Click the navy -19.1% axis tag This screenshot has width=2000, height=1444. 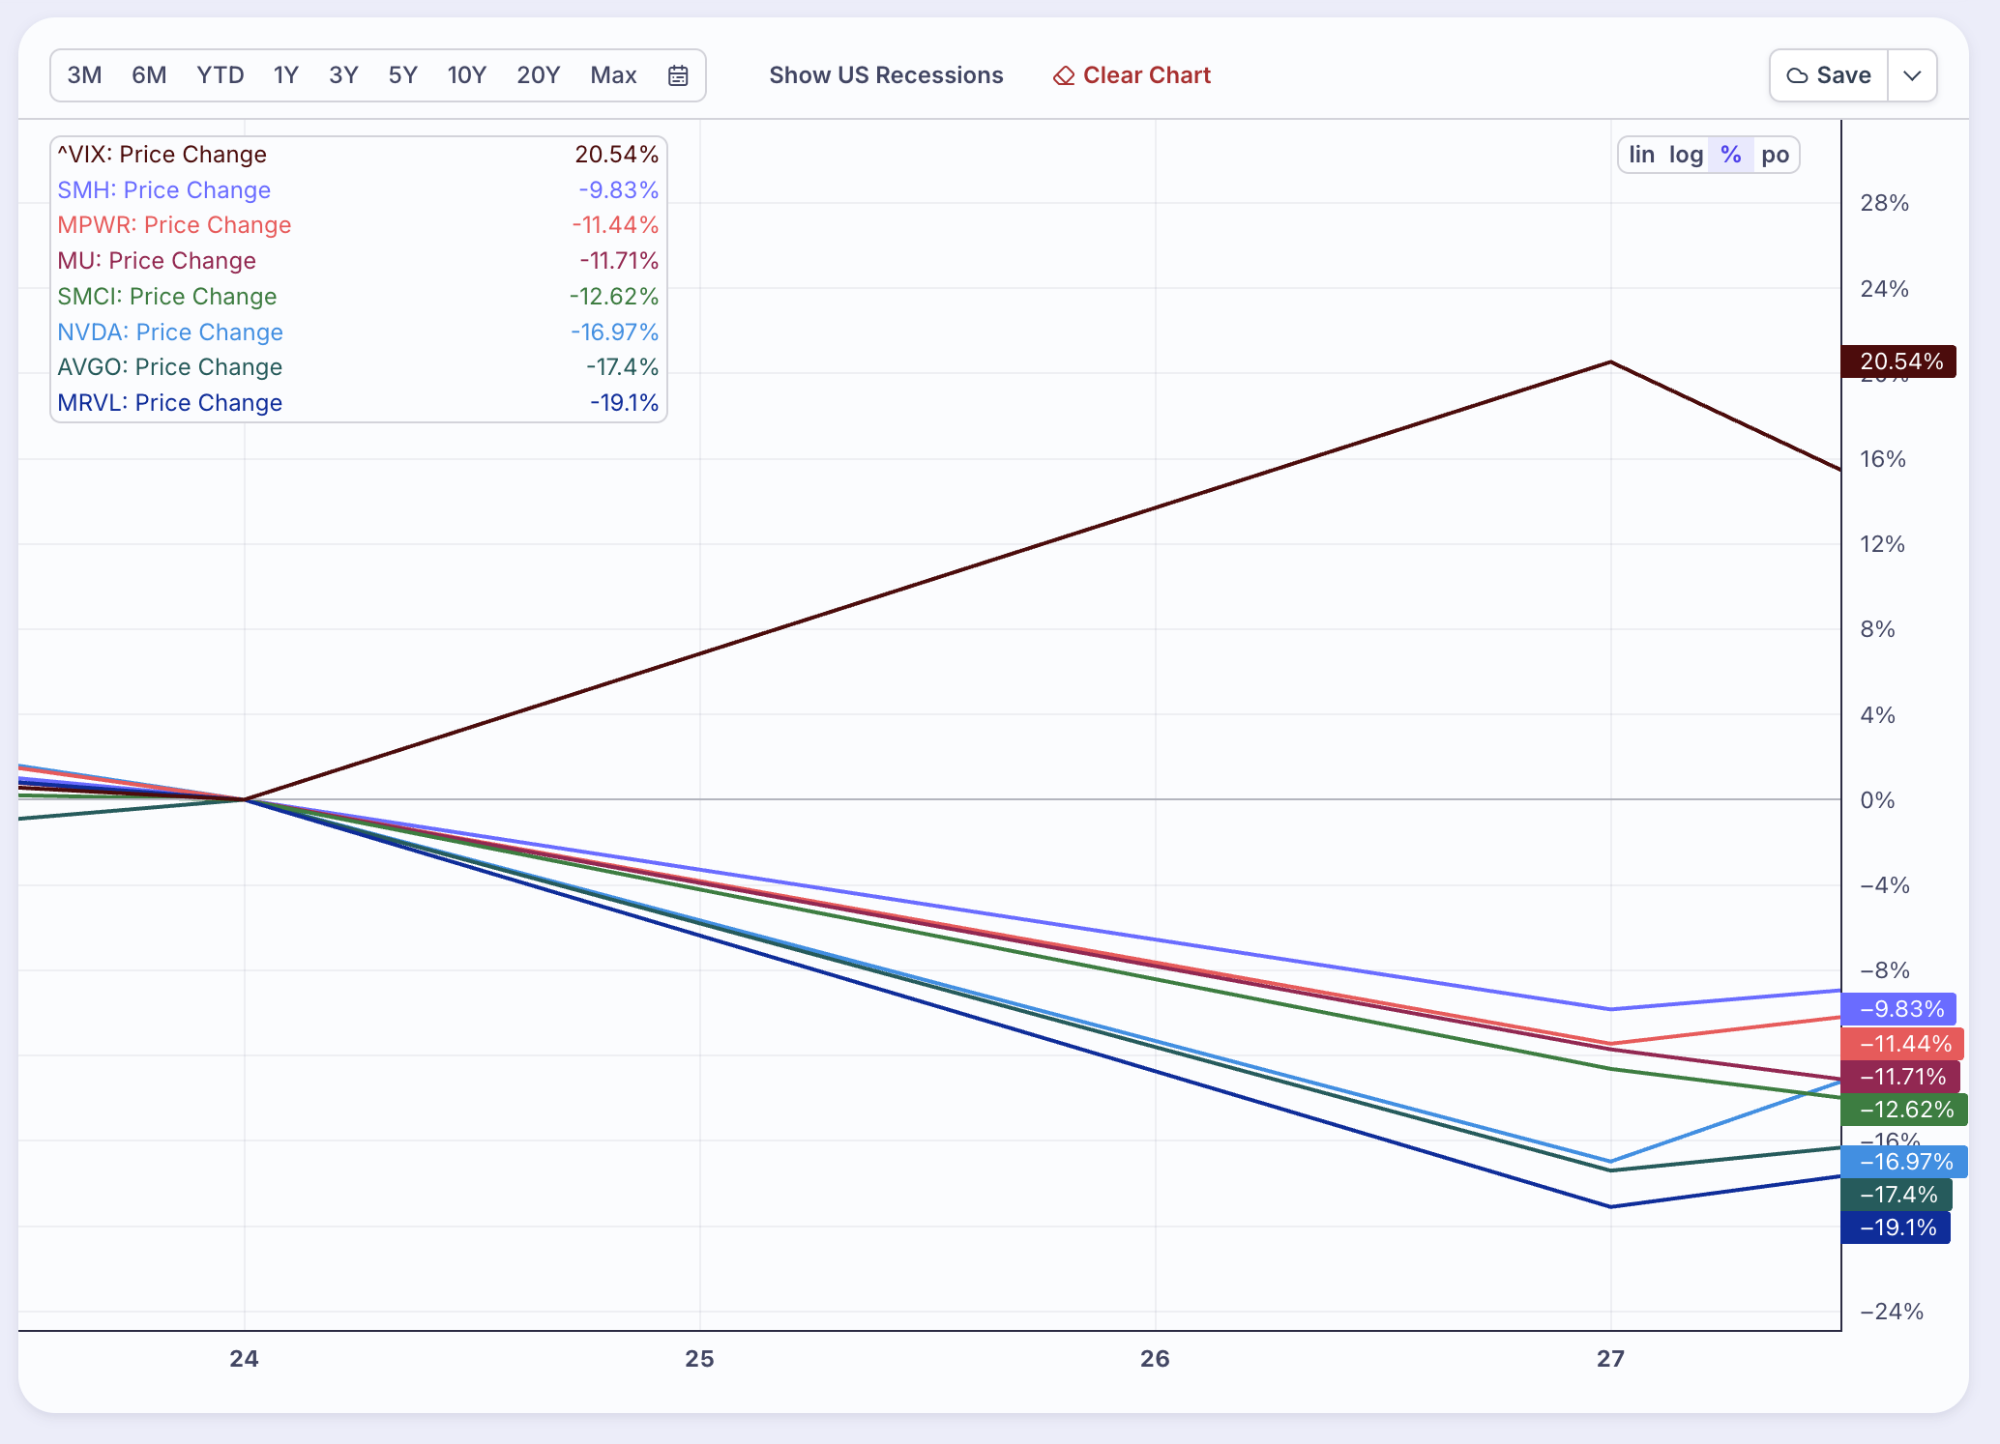click(1896, 1227)
